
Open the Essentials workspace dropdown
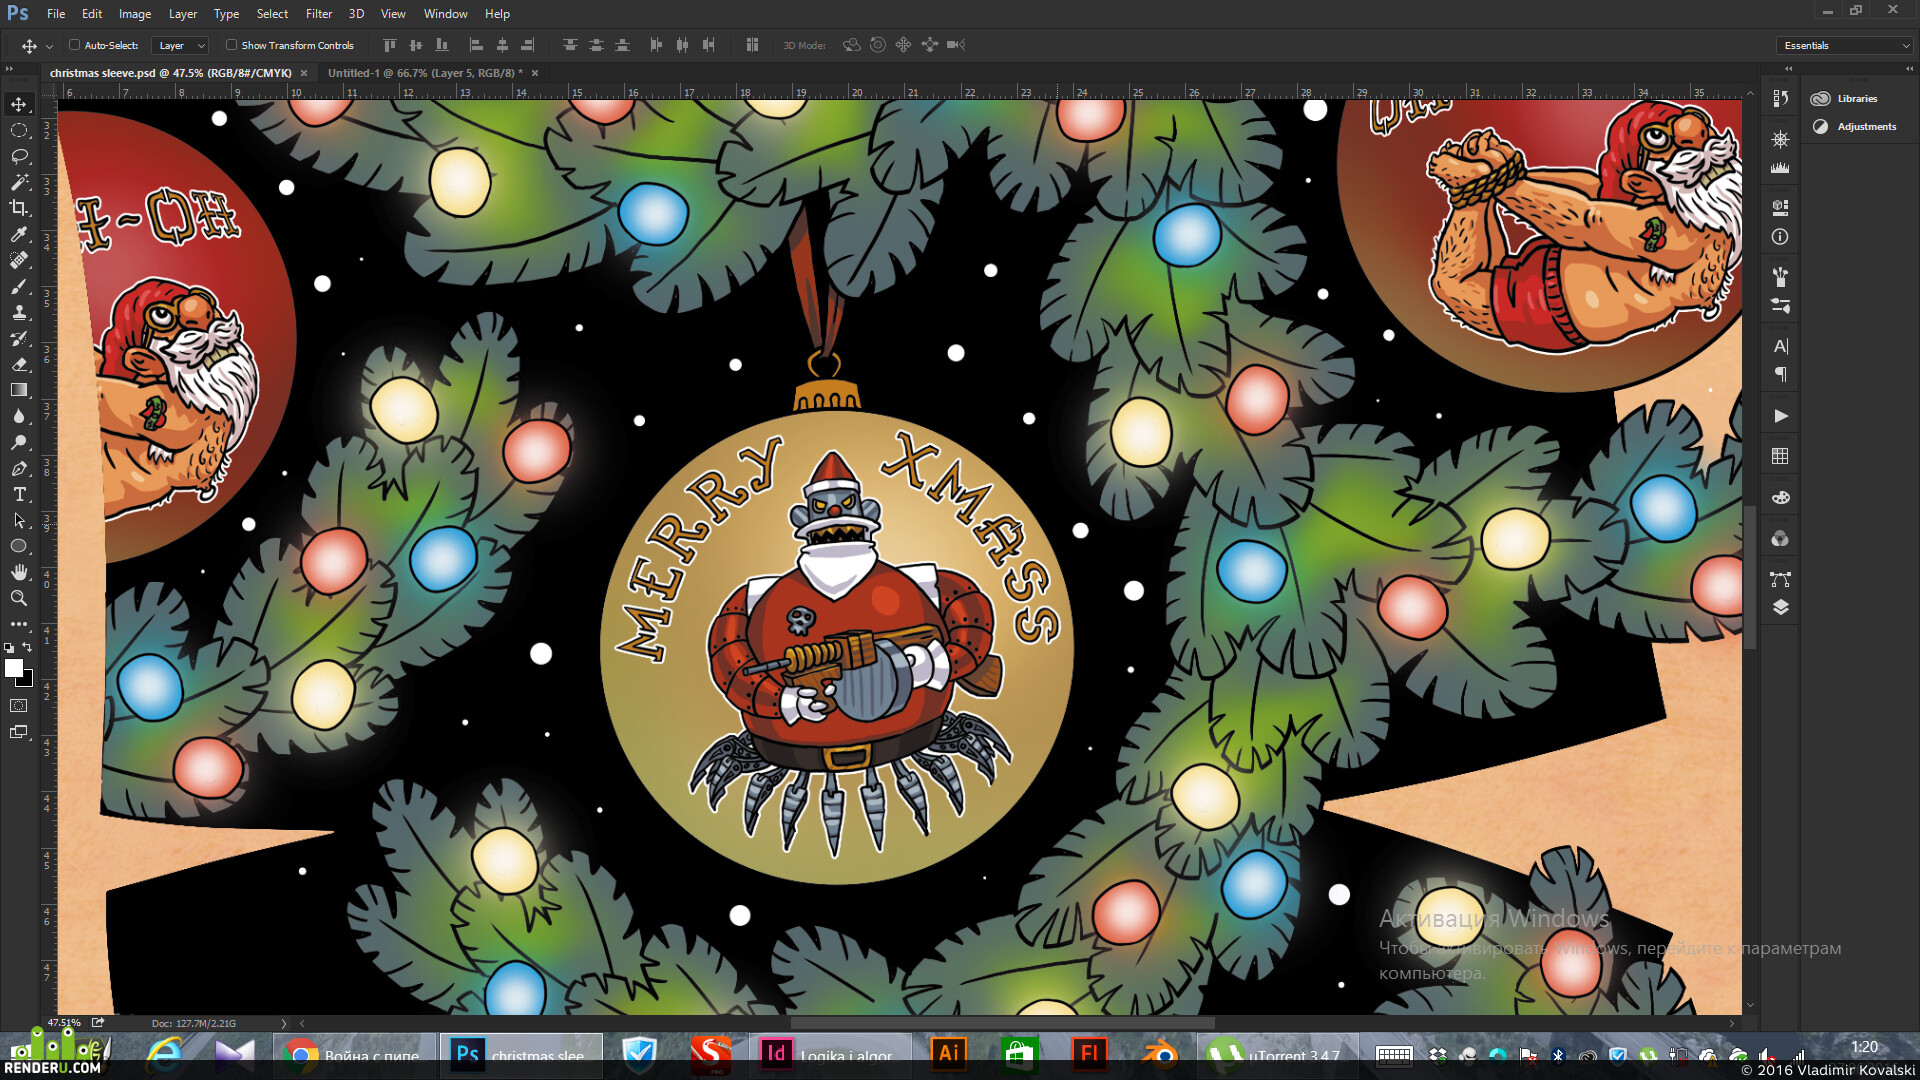point(1845,45)
